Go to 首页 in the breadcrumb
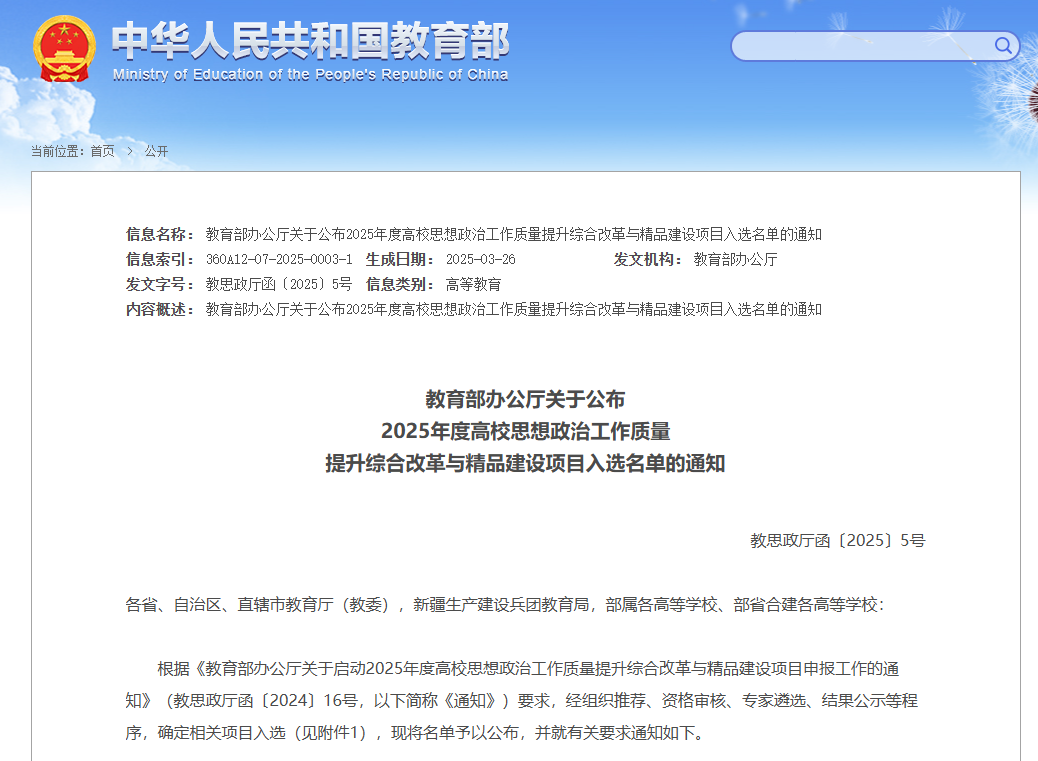Image resolution: width=1038 pixels, height=761 pixels. pyautogui.click(x=102, y=151)
